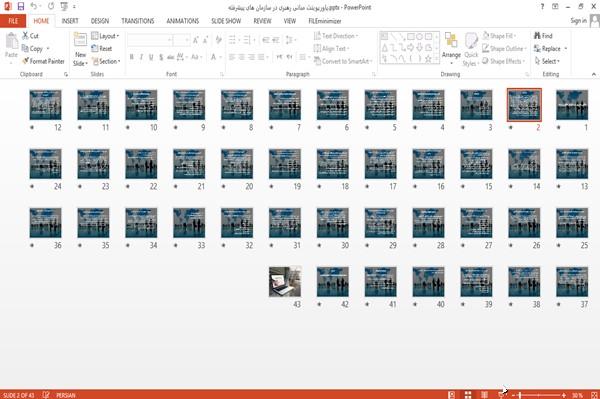The height and width of the screenshot is (399, 600).
Task: Click the Replace button
Action: coord(551,49)
